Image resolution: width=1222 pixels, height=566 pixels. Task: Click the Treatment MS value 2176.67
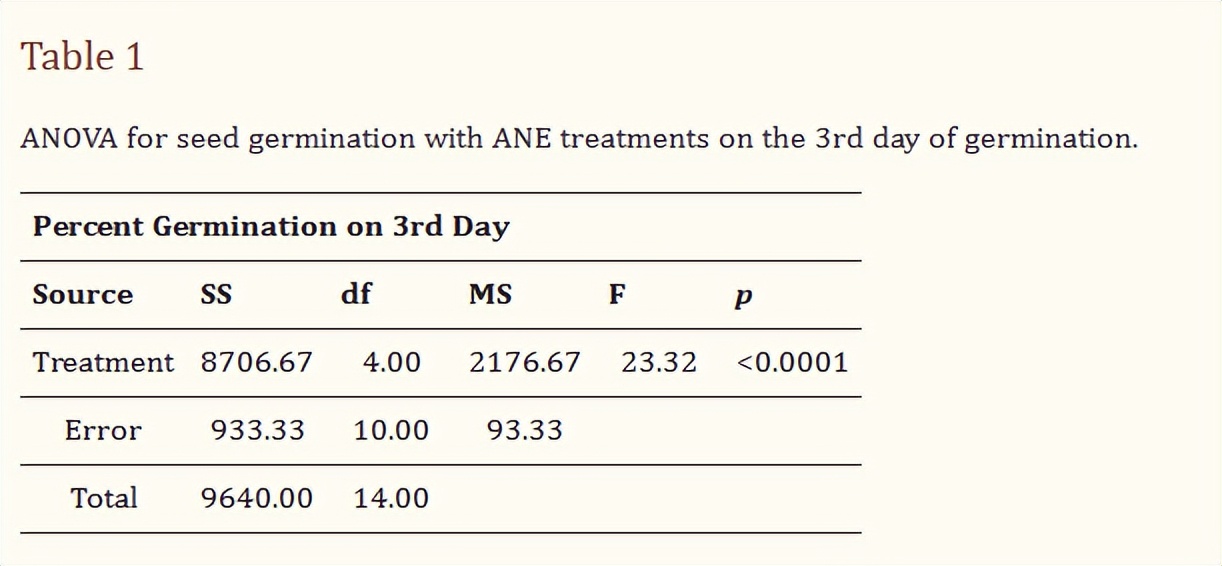(x=524, y=362)
